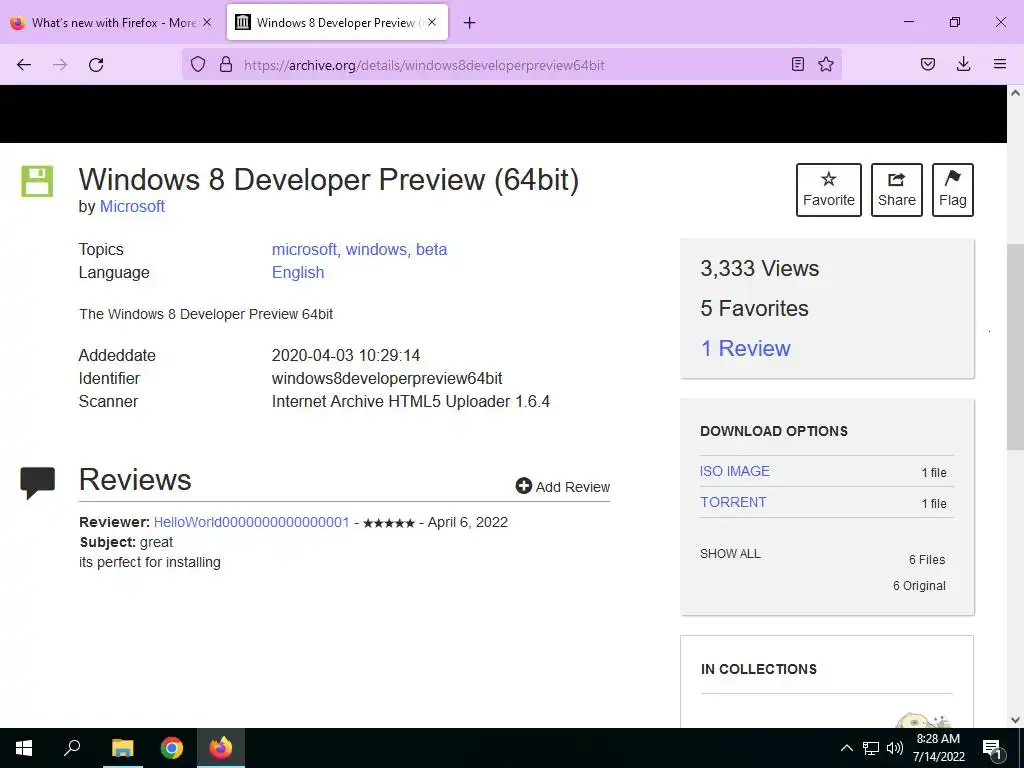The width and height of the screenshot is (1024, 768).
Task: Jump to the '1 Review' link
Action: point(745,348)
